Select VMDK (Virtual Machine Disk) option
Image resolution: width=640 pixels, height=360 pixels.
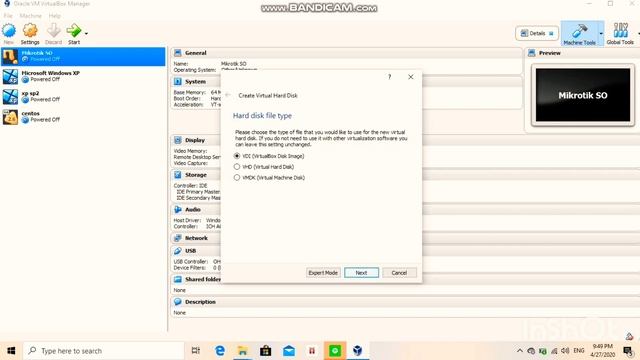click(x=269, y=178)
